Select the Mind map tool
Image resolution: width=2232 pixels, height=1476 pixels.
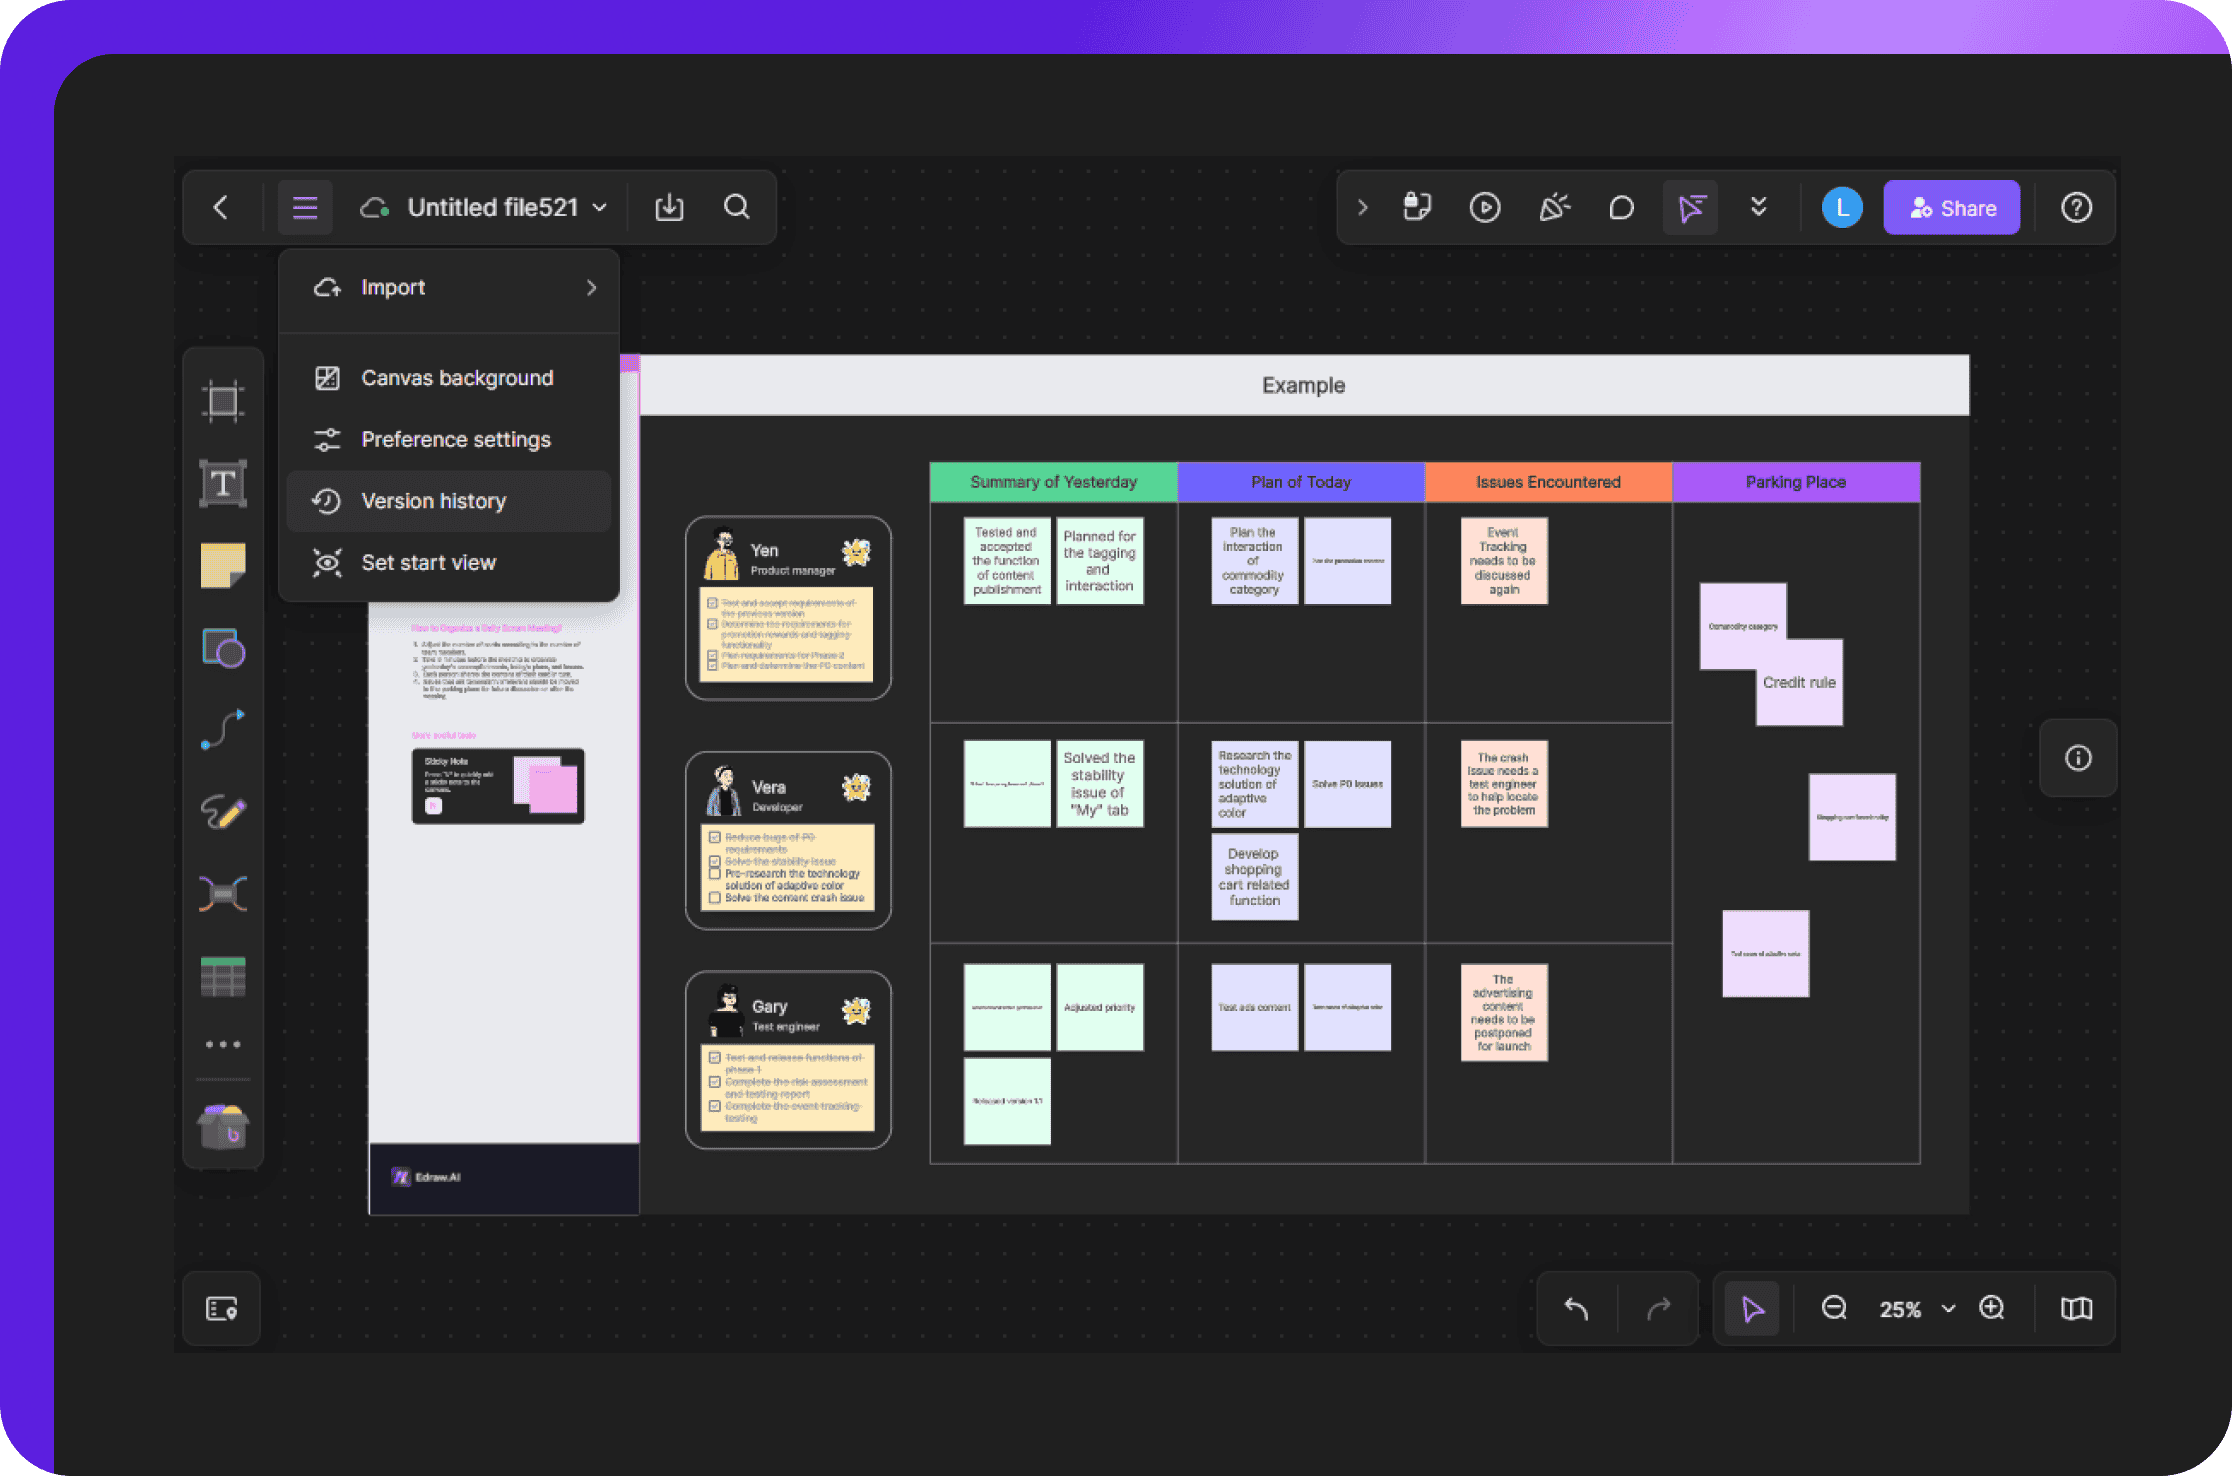coord(223,894)
